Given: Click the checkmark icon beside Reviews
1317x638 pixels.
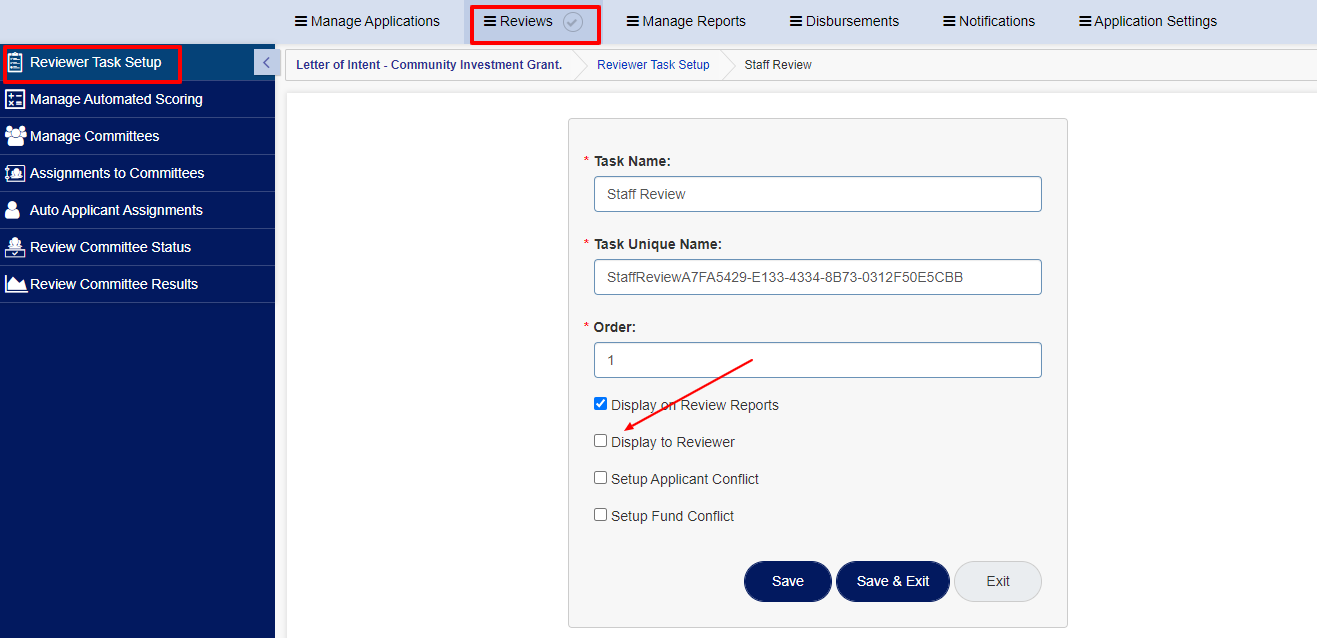Looking at the screenshot, I should coord(573,22).
